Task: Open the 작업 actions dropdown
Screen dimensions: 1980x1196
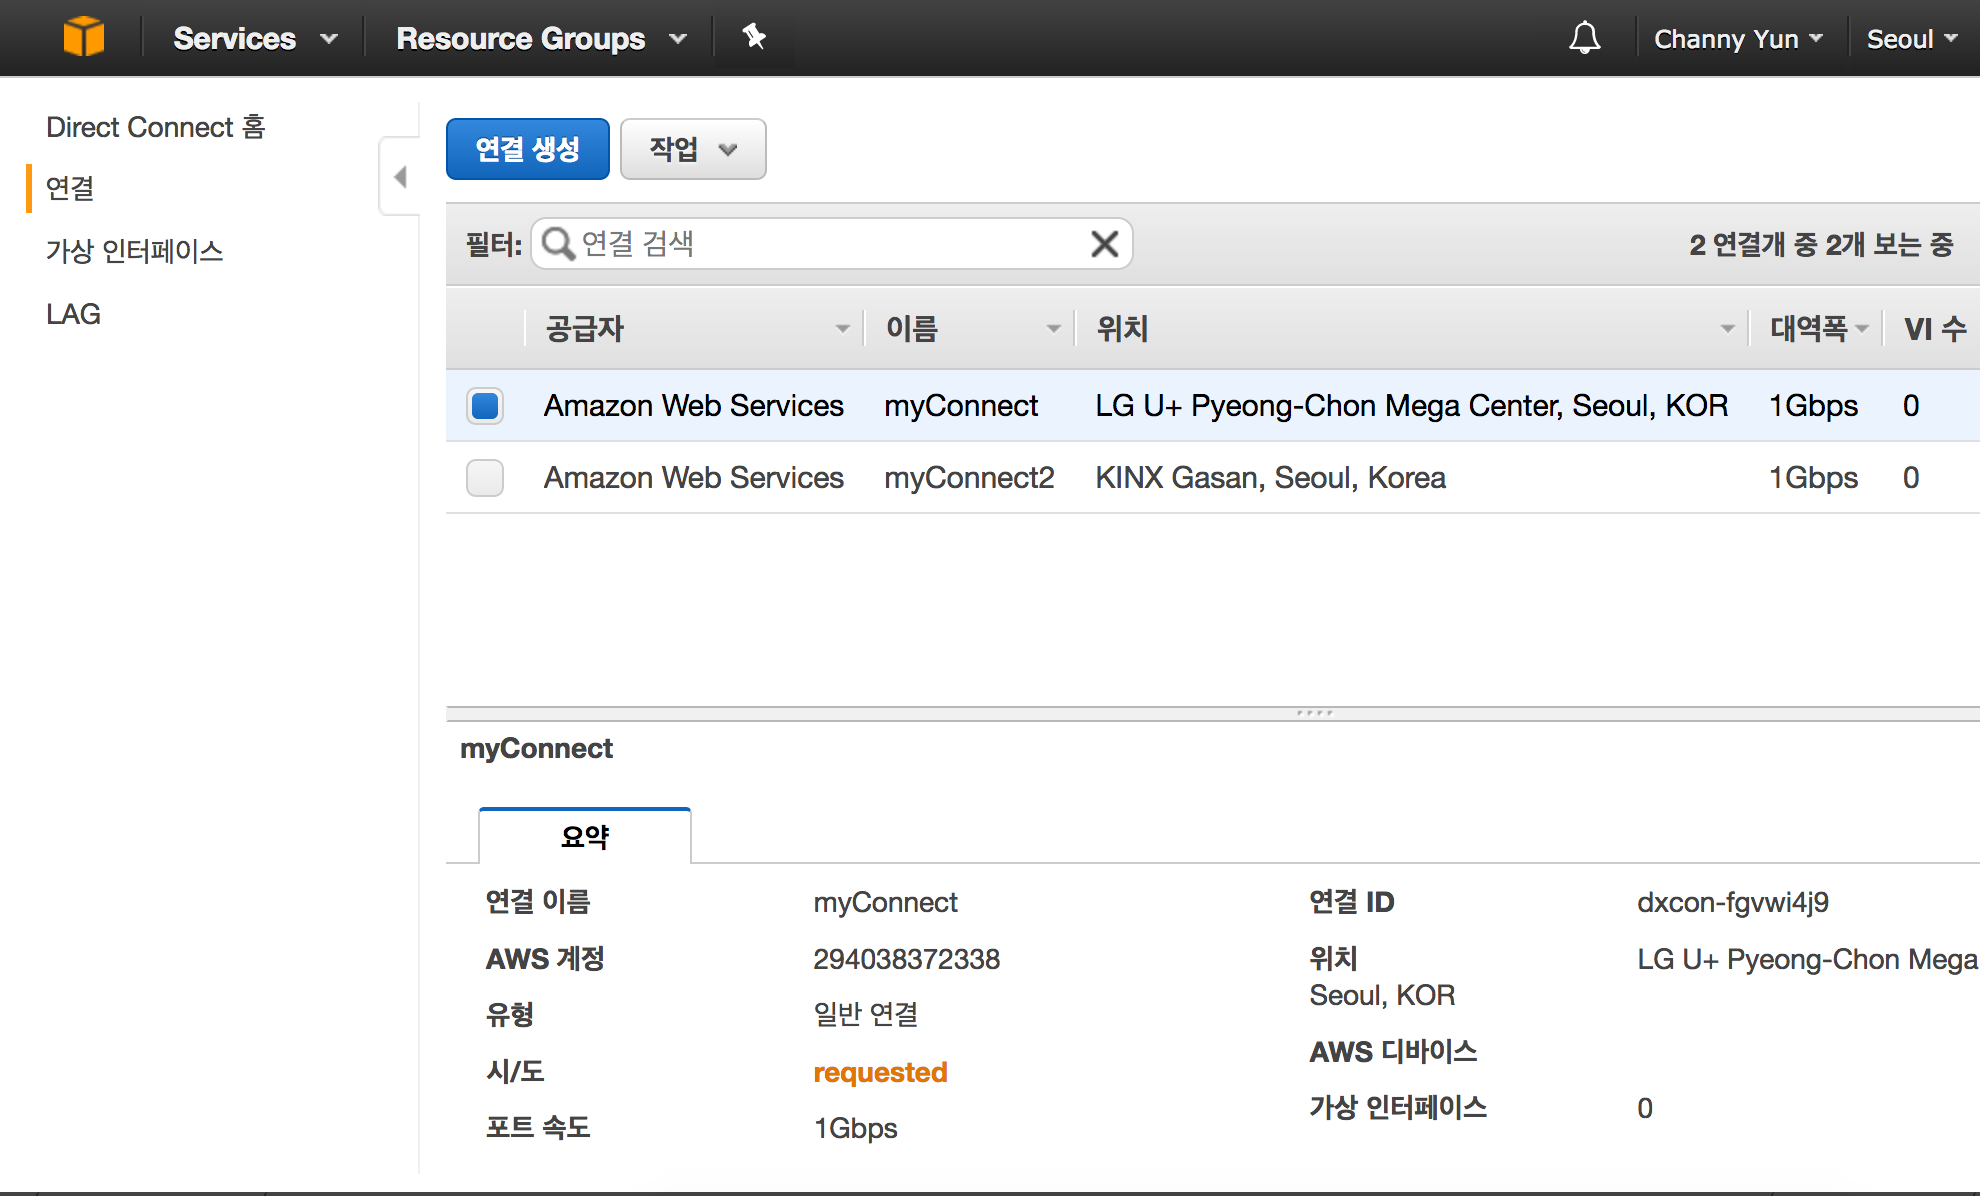Action: click(x=692, y=149)
